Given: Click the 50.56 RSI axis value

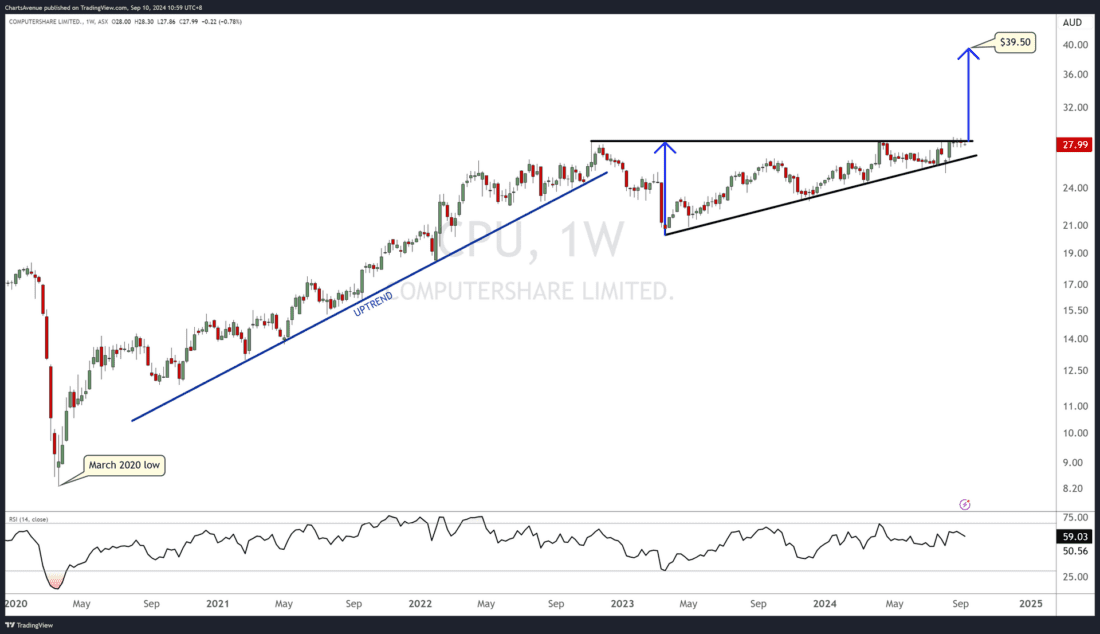Looking at the screenshot, I should pos(1075,551).
